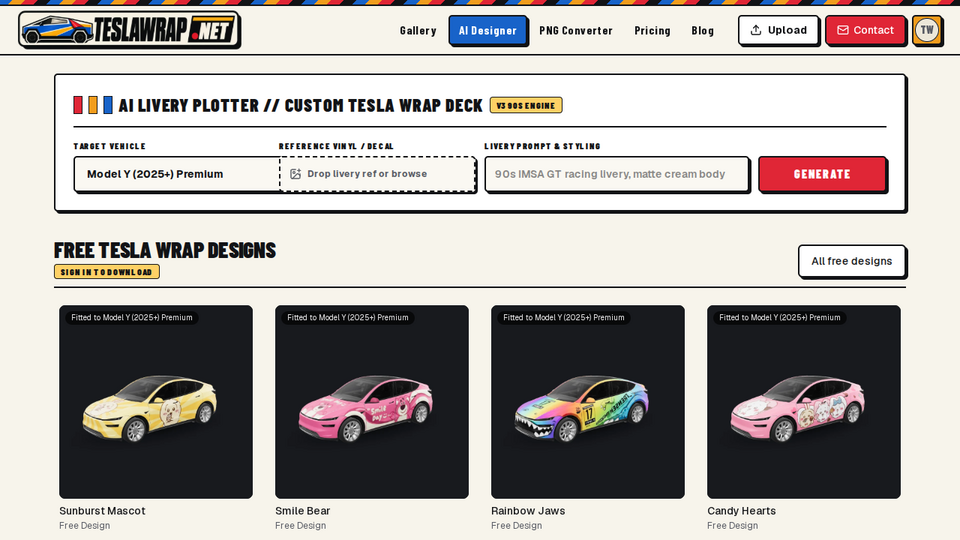Click the Fitted to Model Y tag on Rainbow Jaws

coord(564,317)
